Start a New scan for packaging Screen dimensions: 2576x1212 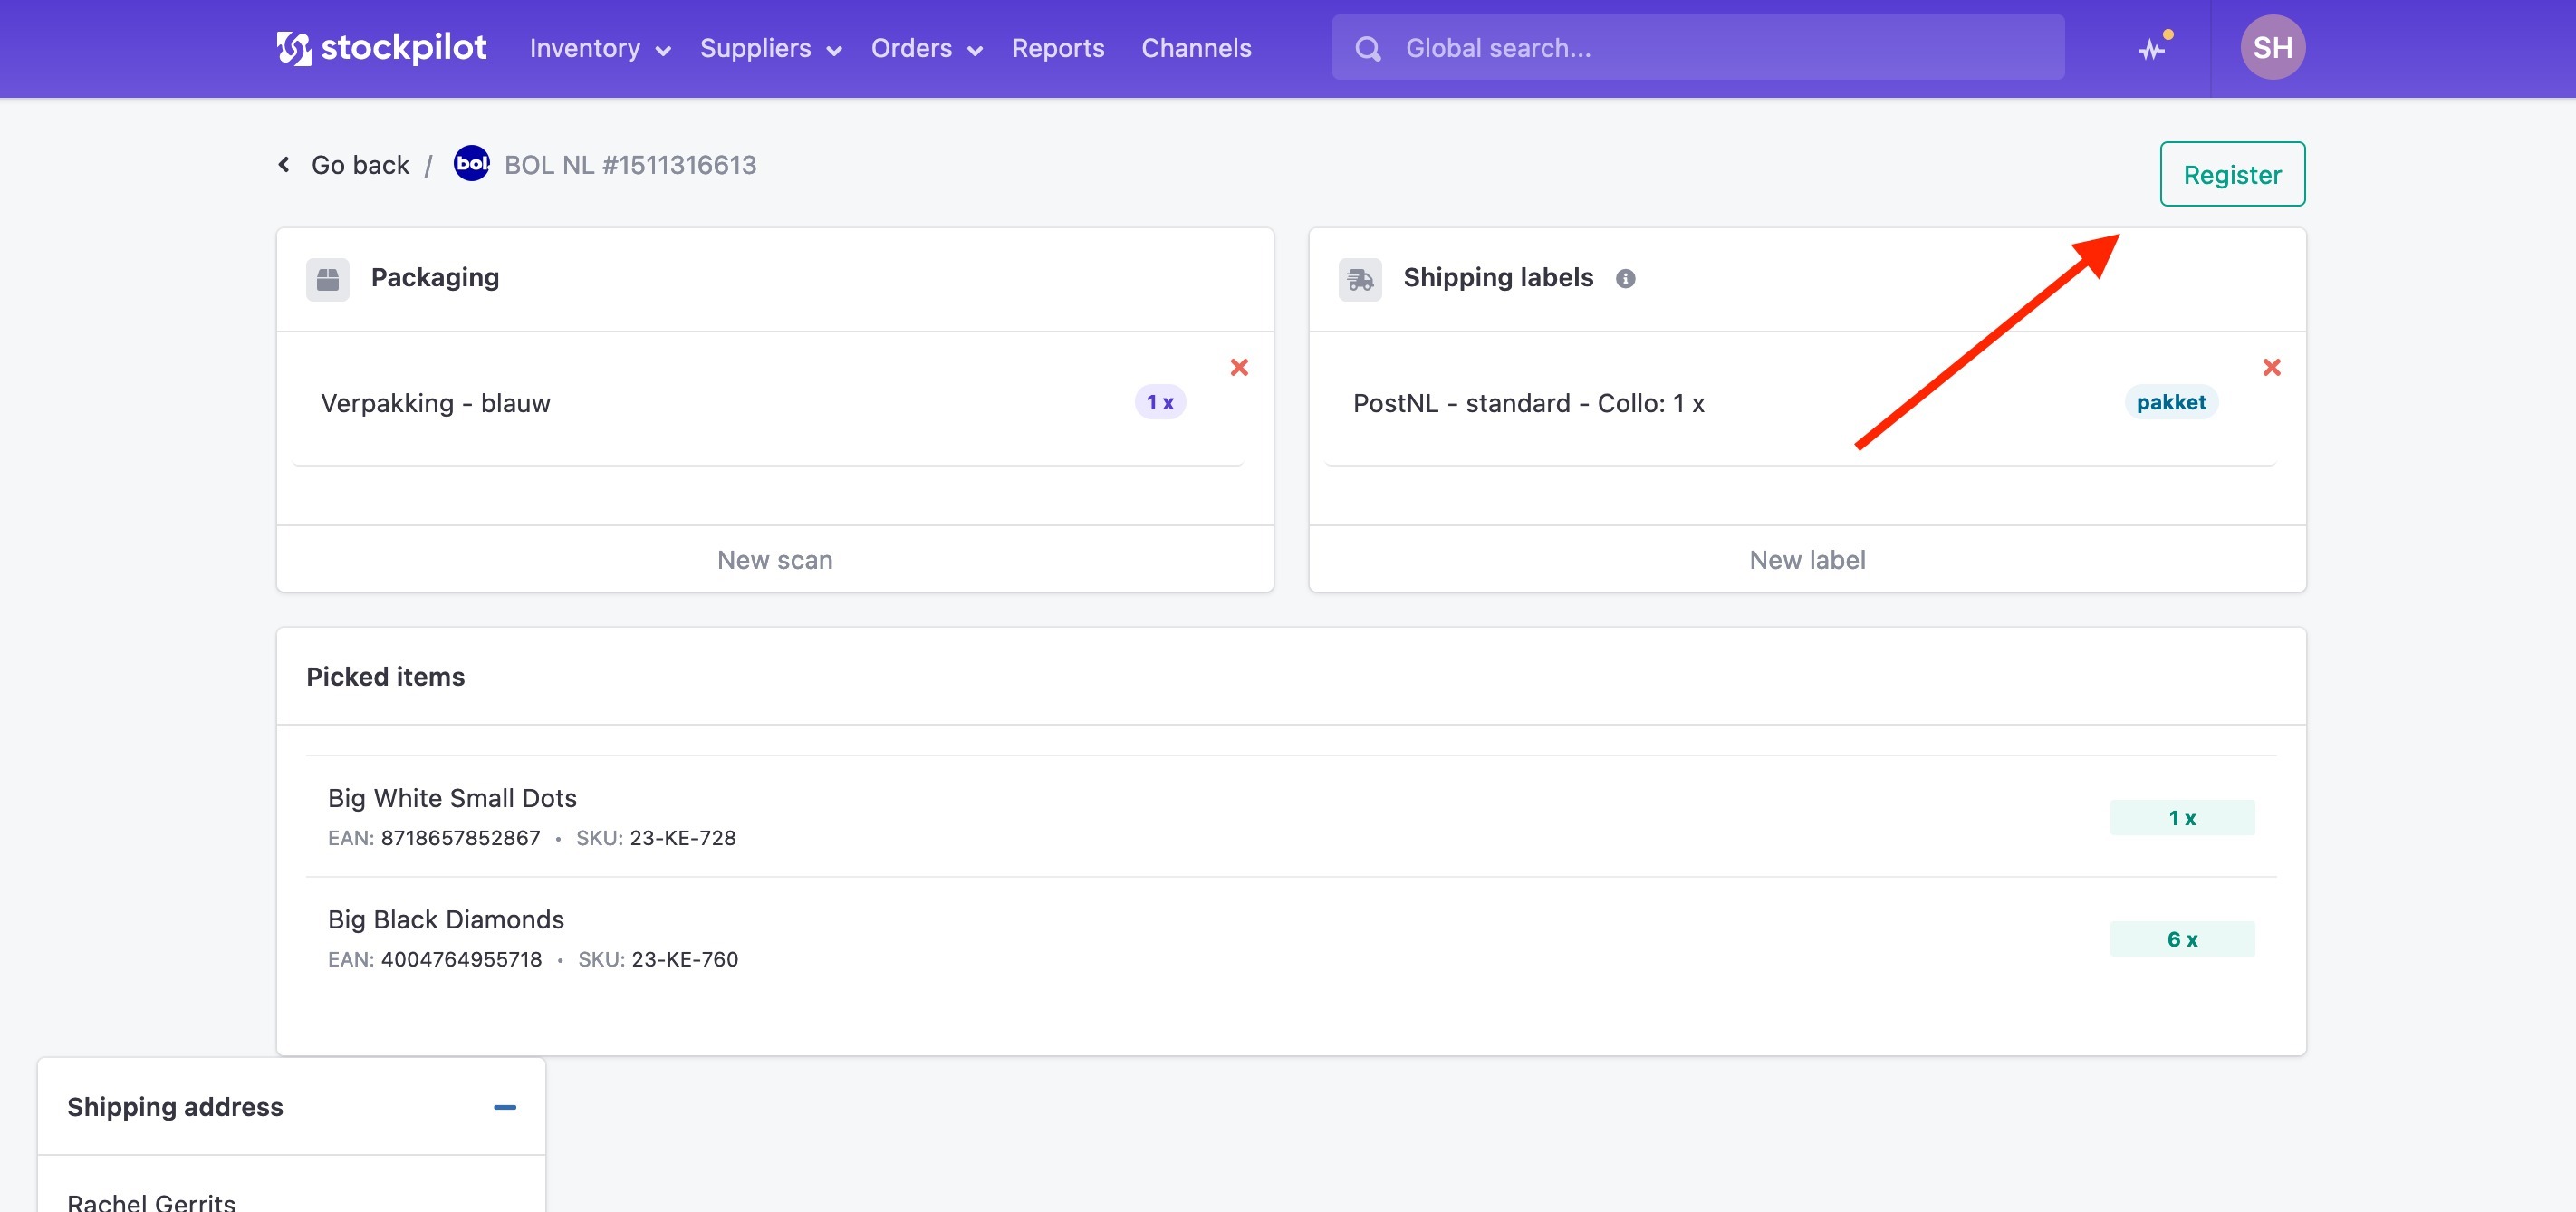[x=775, y=559]
